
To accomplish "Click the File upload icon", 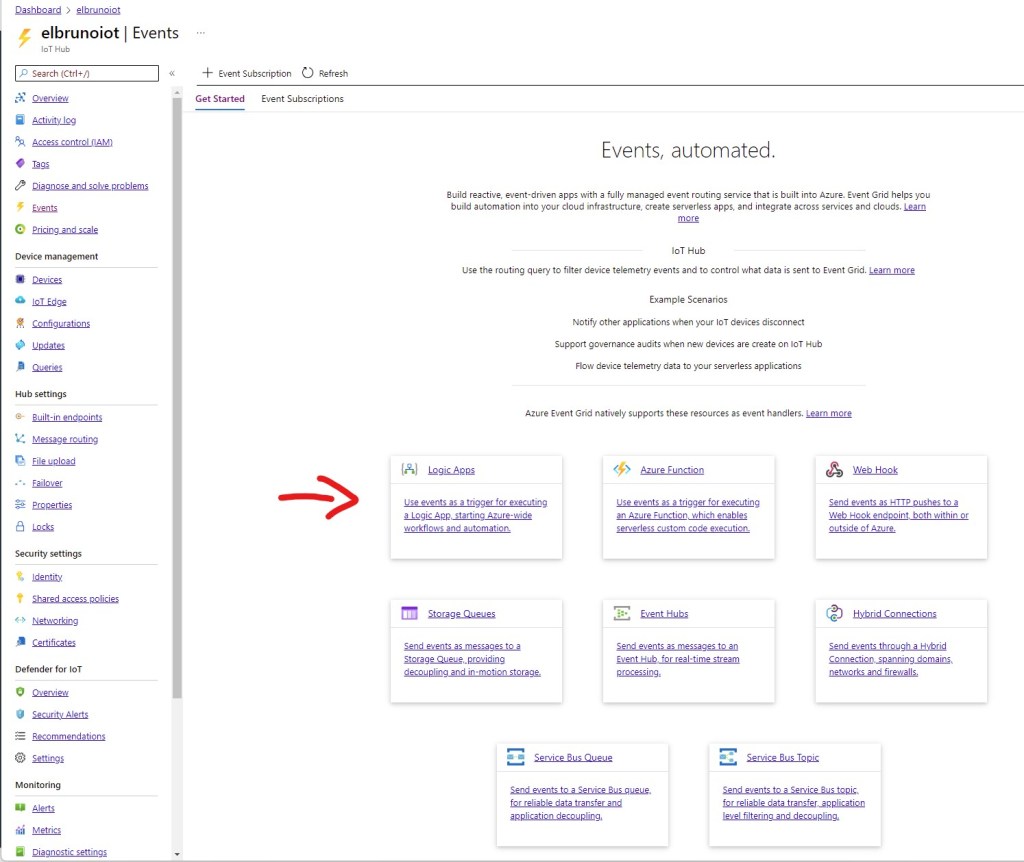I will pos(20,460).
